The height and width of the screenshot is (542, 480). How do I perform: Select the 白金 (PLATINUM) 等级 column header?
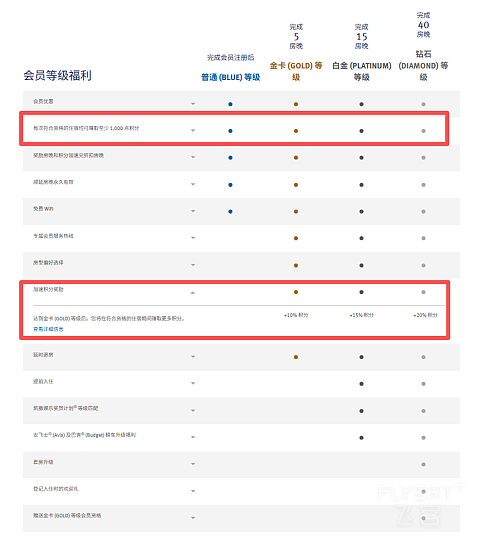(361, 71)
